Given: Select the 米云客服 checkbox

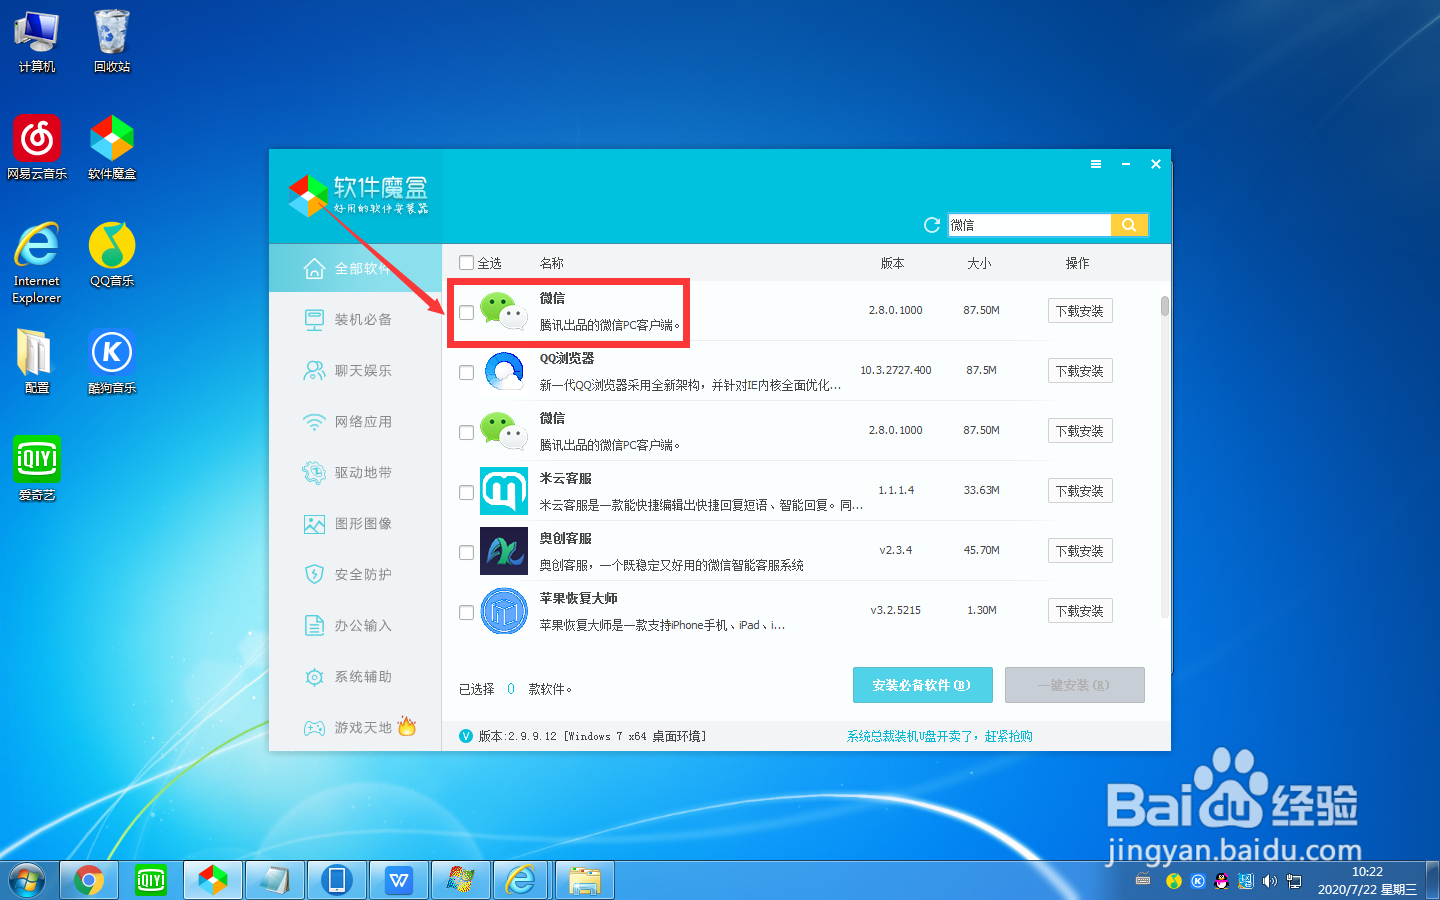Looking at the screenshot, I should 466,492.
